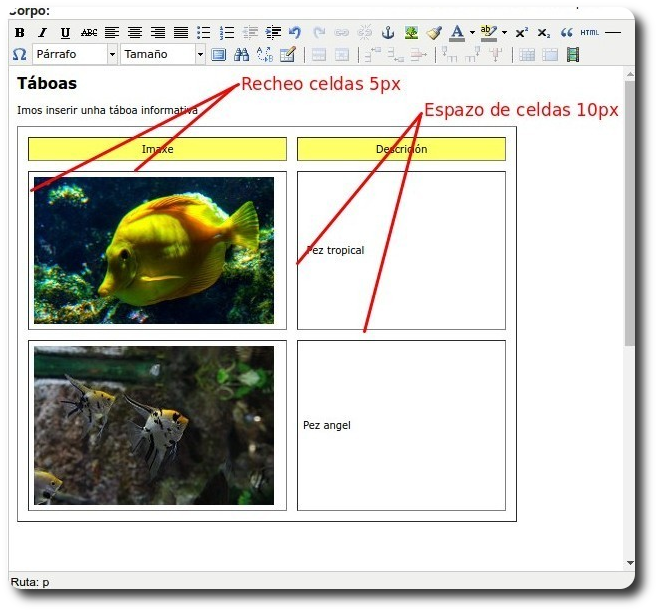This screenshot has width=658, height=612.
Task: Click the insert image icon
Action: pyautogui.click(x=411, y=33)
